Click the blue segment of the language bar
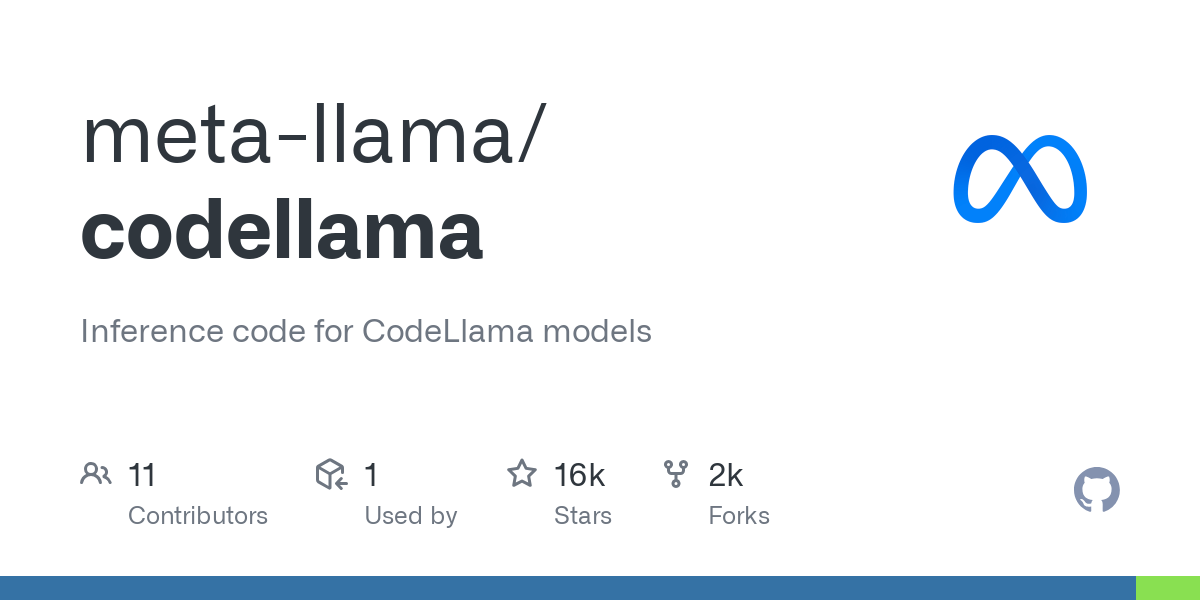The width and height of the screenshot is (1200, 600). (567, 588)
